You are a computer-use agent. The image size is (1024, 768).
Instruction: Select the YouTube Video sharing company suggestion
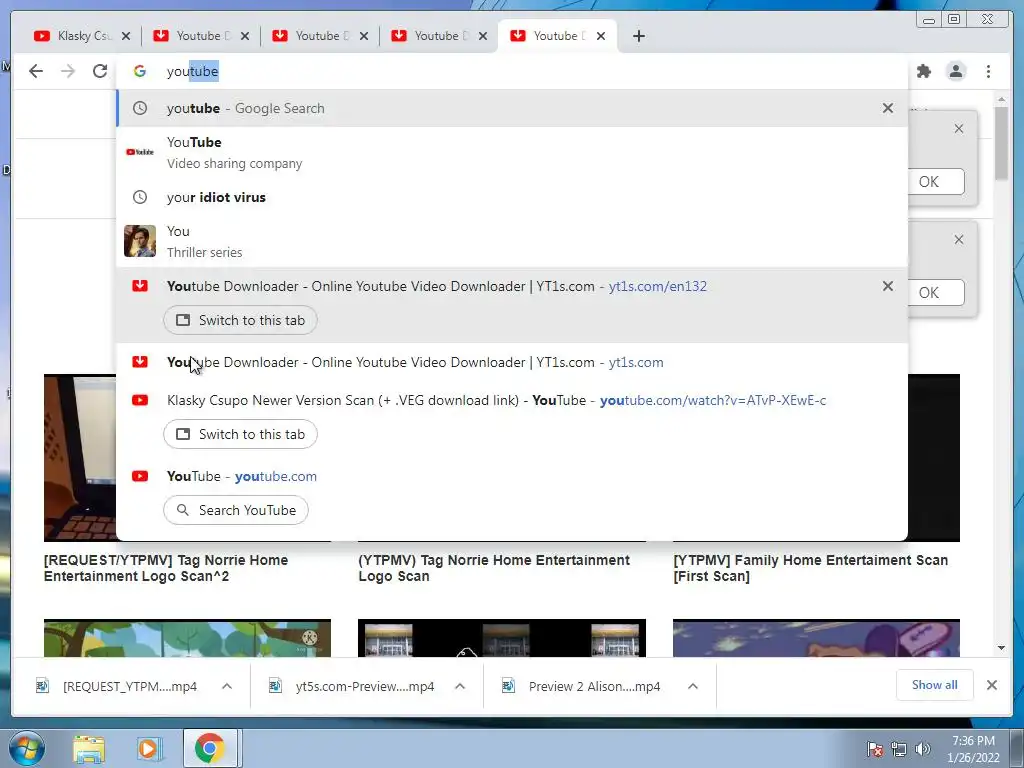click(x=512, y=153)
